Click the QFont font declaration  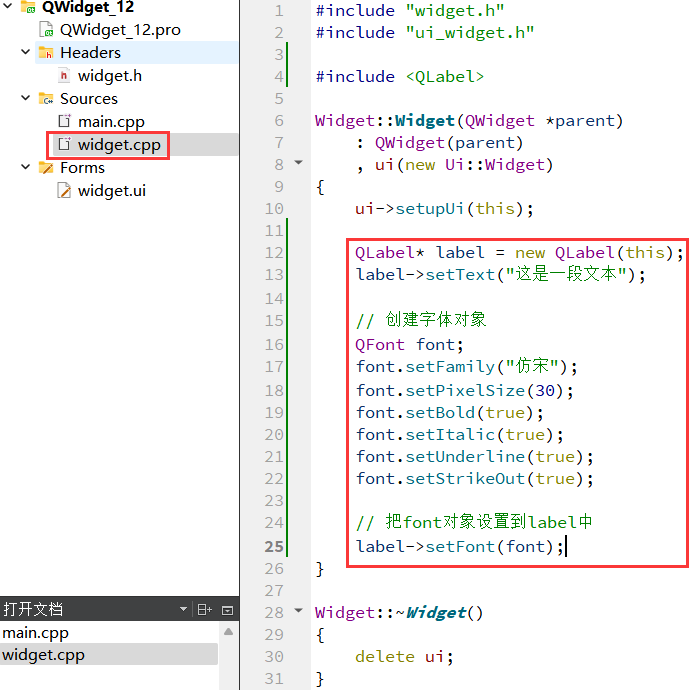pos(409,345)
